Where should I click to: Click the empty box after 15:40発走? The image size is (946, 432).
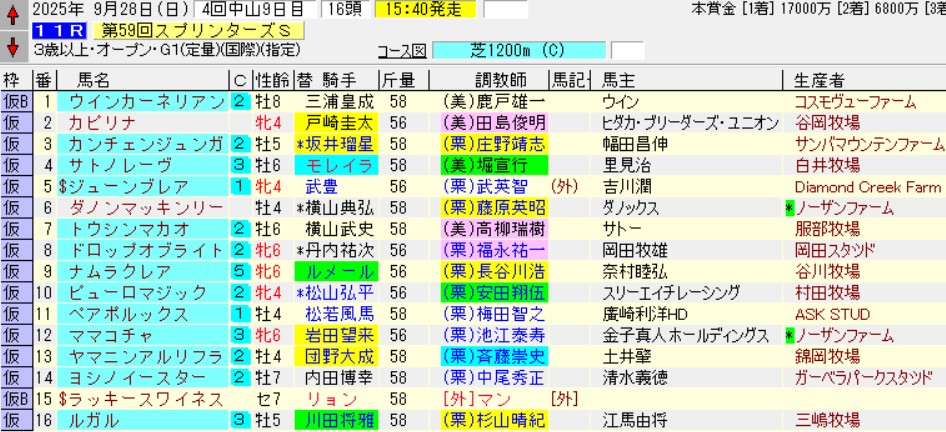505,10
